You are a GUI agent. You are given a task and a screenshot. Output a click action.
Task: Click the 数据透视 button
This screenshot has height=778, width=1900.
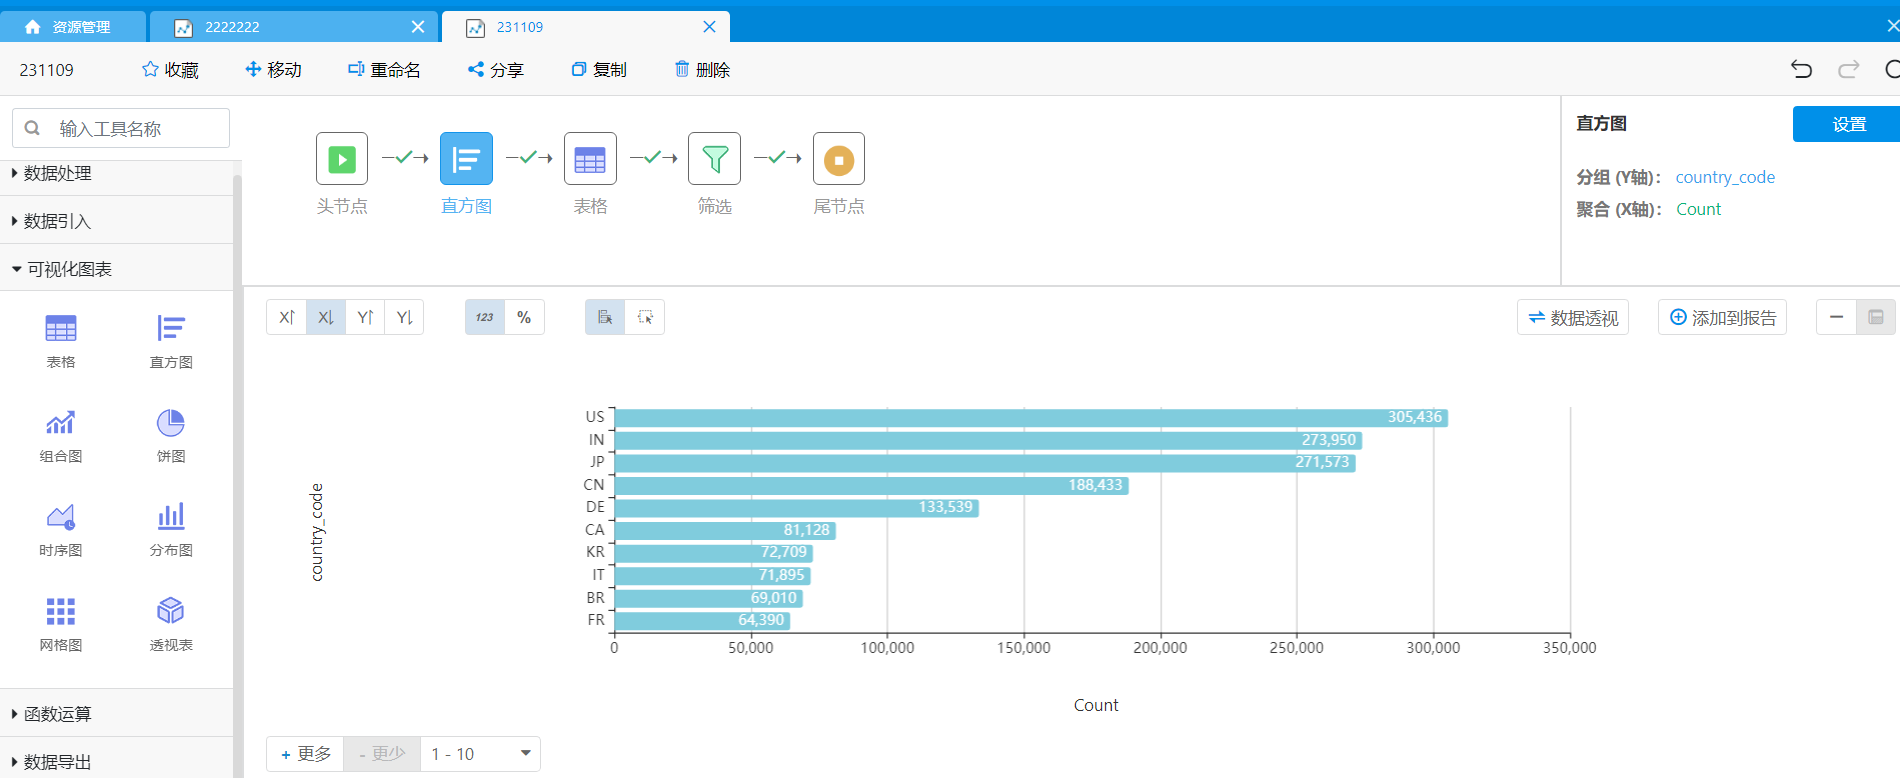[x=1573, y=317]
